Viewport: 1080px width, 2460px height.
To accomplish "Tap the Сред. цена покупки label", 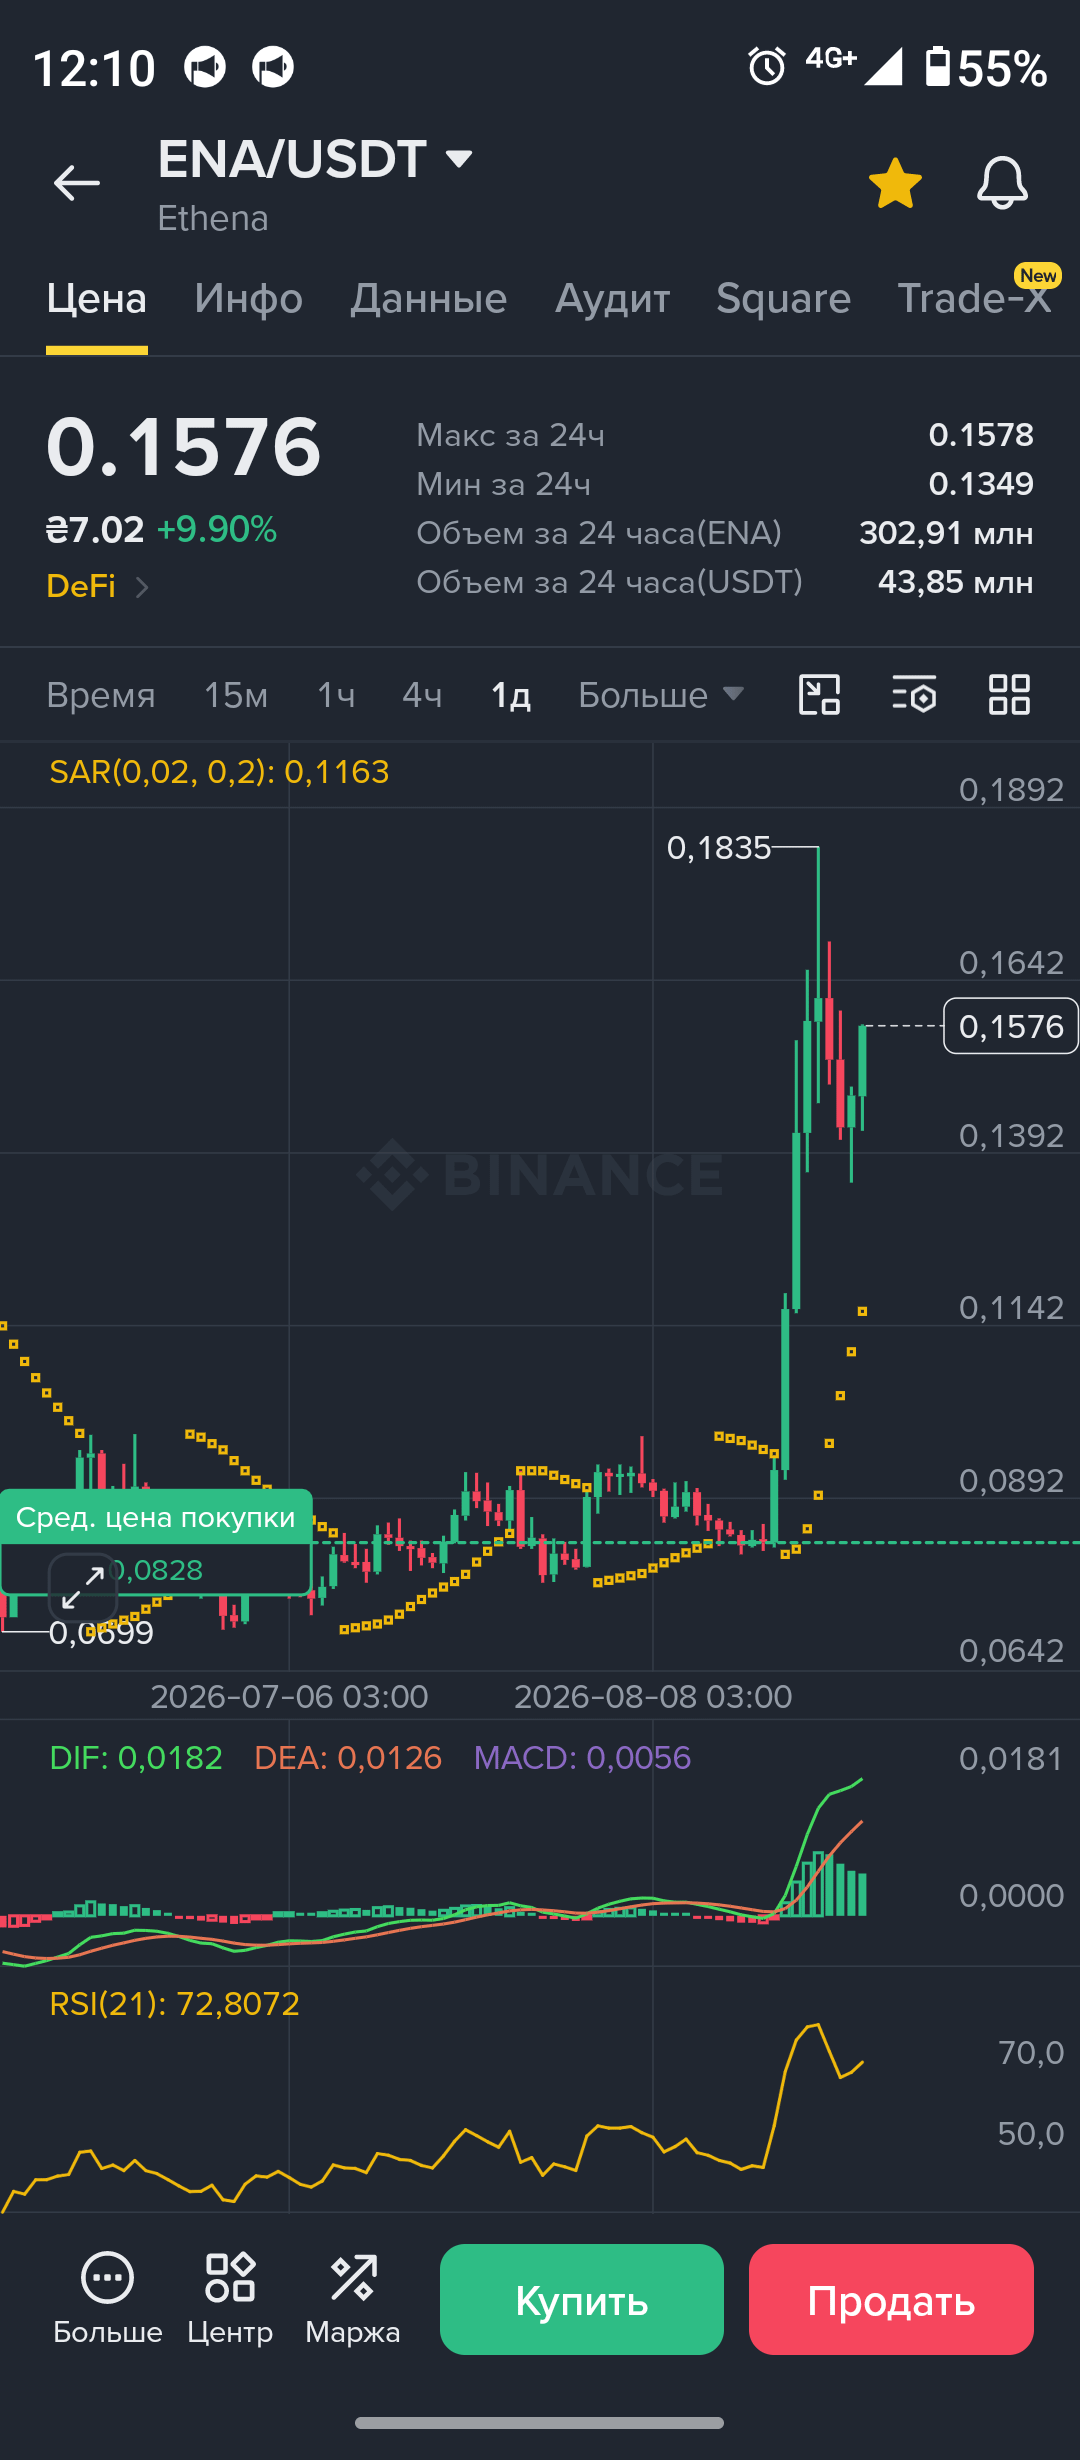I will point(156,1517).
